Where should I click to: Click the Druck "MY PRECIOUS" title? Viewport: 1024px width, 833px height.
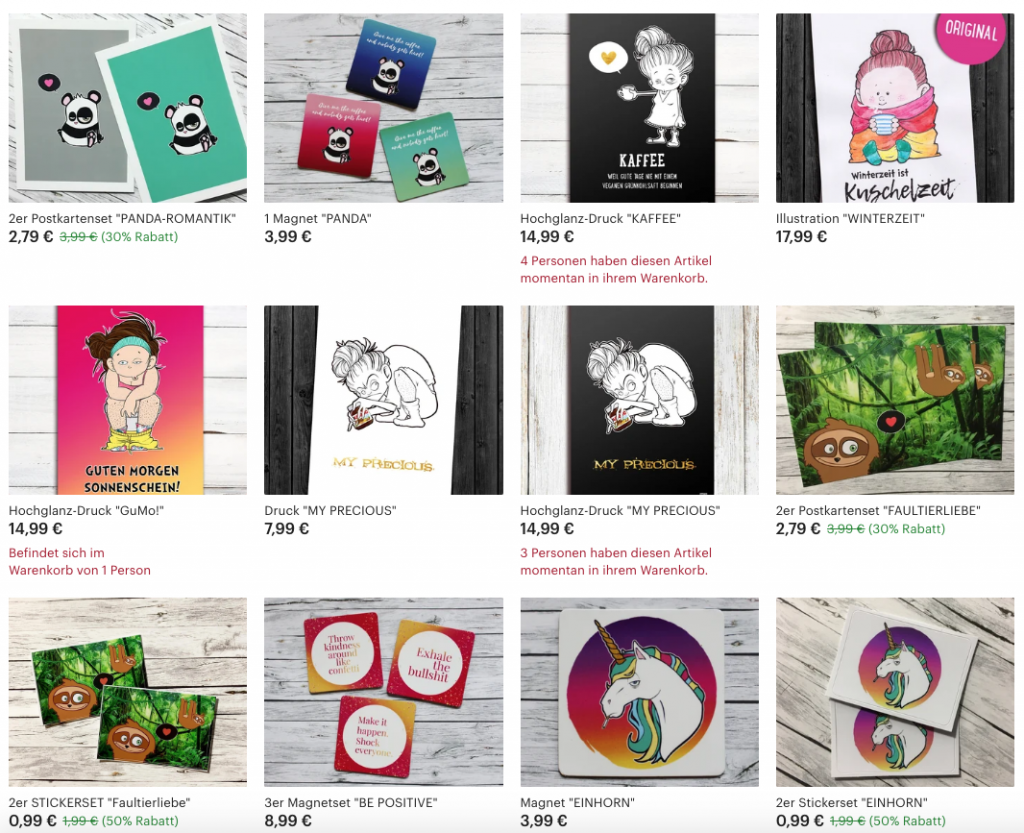(330, 511)
